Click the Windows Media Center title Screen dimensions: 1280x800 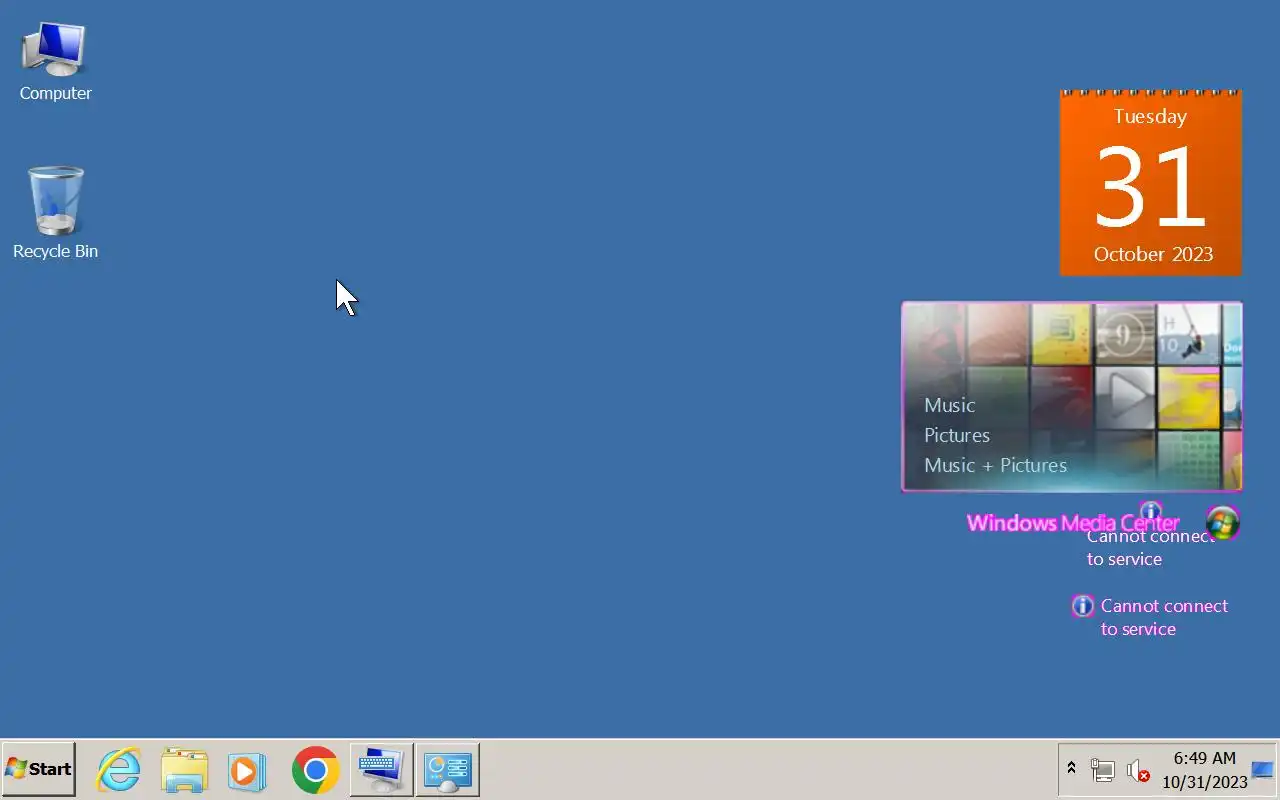[x=1073, y=522]
